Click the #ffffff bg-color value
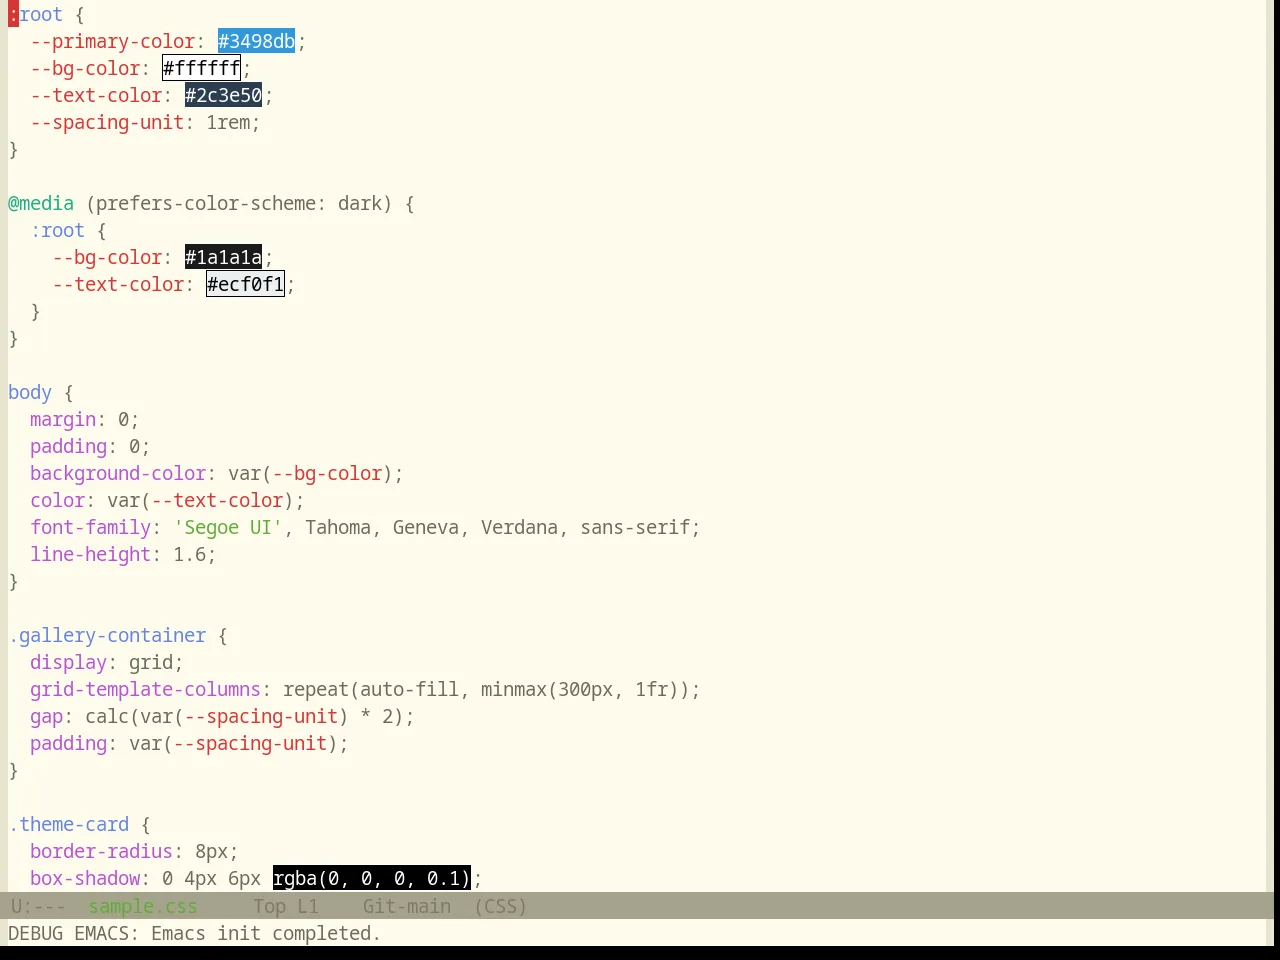Image resolution: width=1280 pixels, height=960 pixels. pos(201,68)
